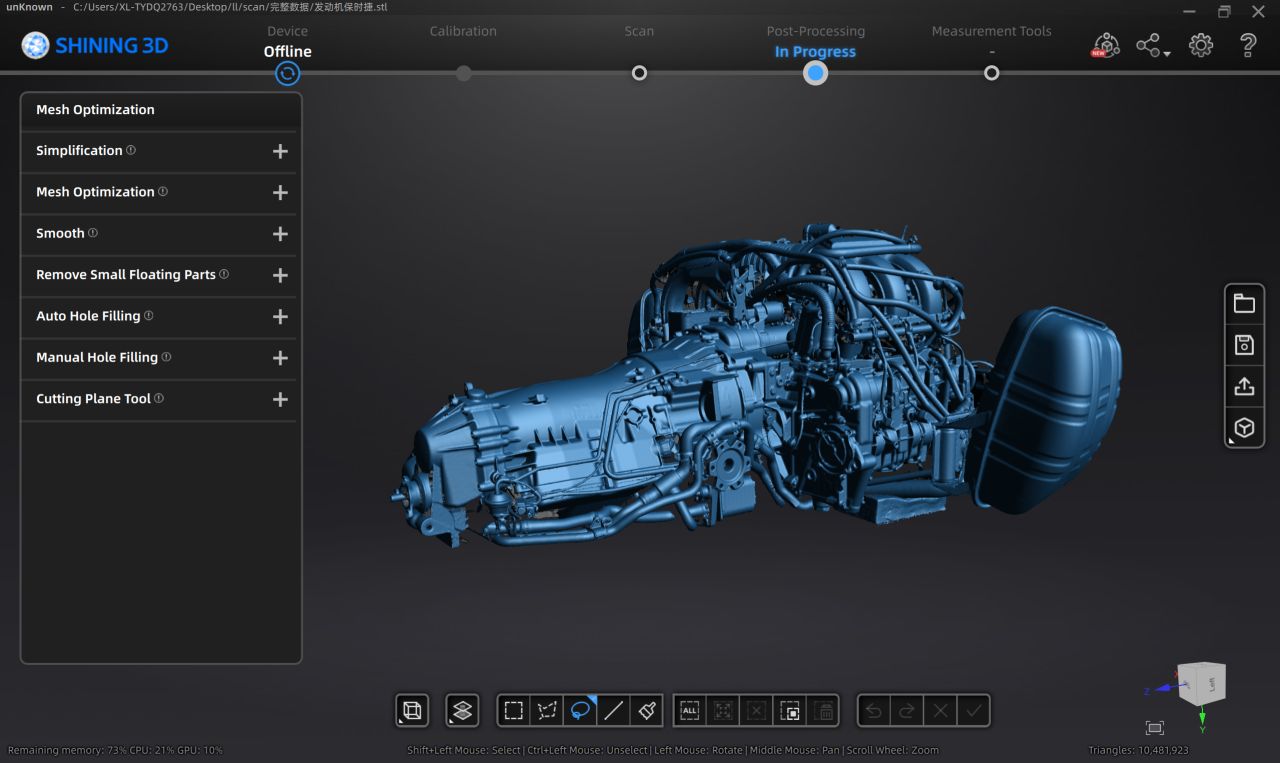Click the undo arrow
The width and height of the screenshot is (1280, 763).
(874, 711)
